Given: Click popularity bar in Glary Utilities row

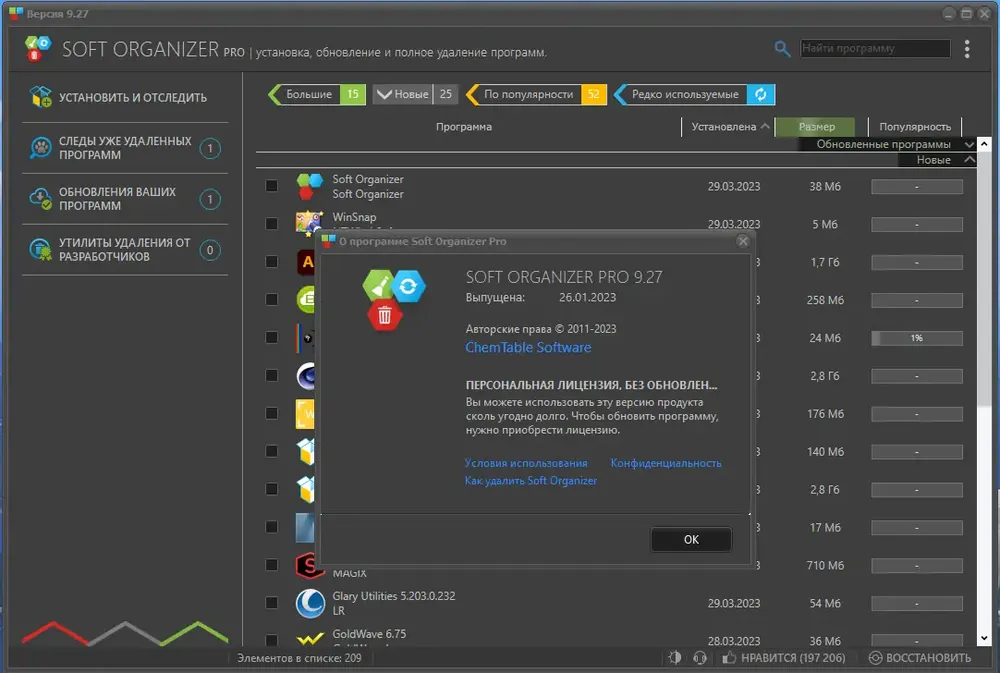Looking at the screenshot, I should (x=916, y=603).
